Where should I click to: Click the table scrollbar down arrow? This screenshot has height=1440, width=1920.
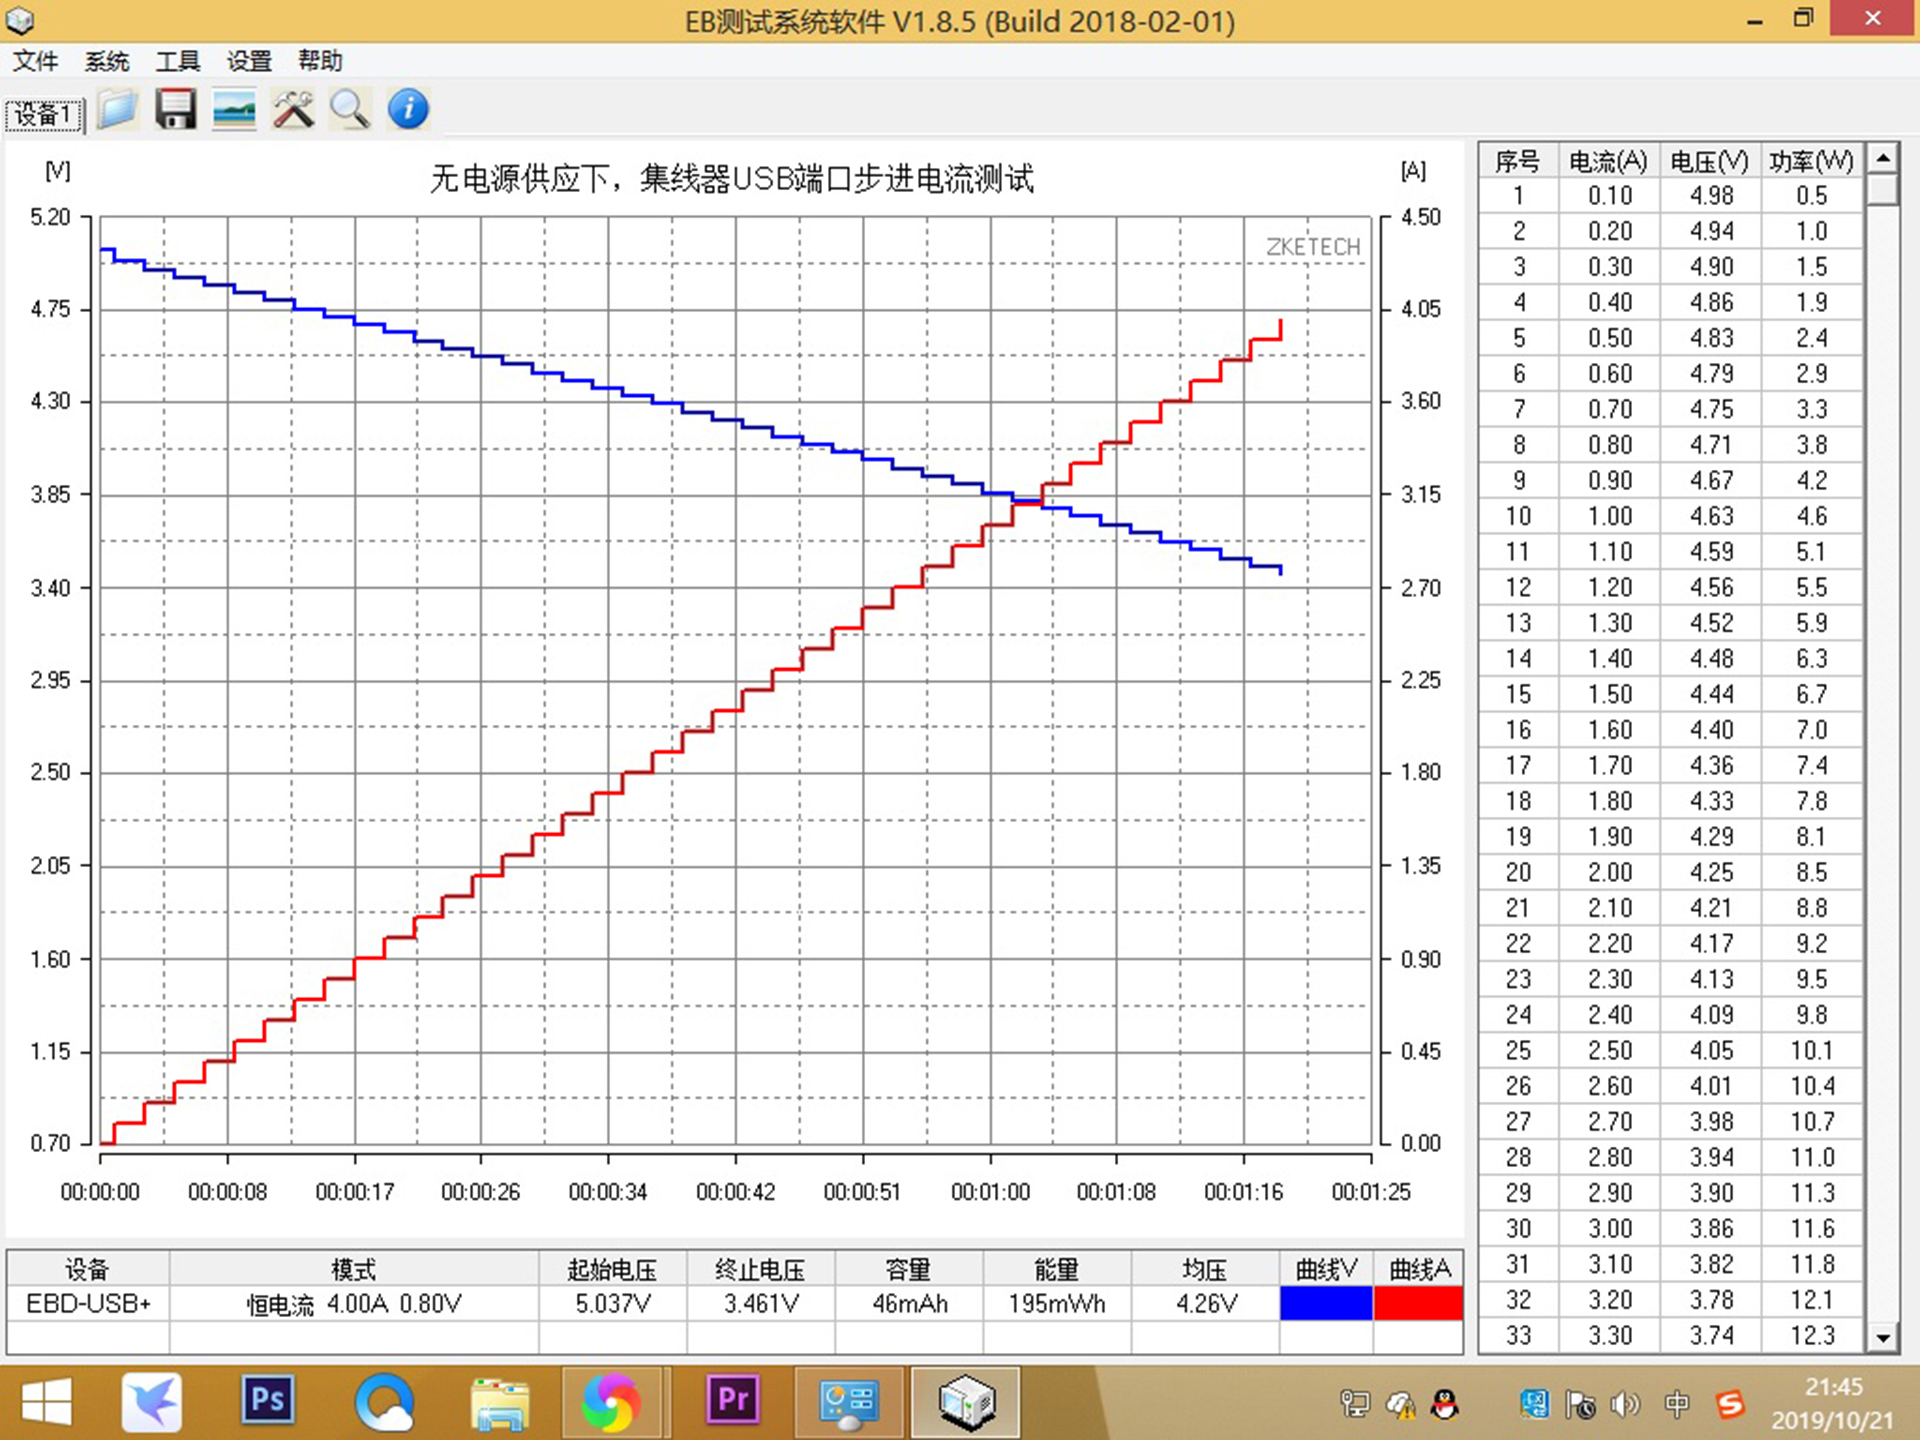pos(1883,1337)
